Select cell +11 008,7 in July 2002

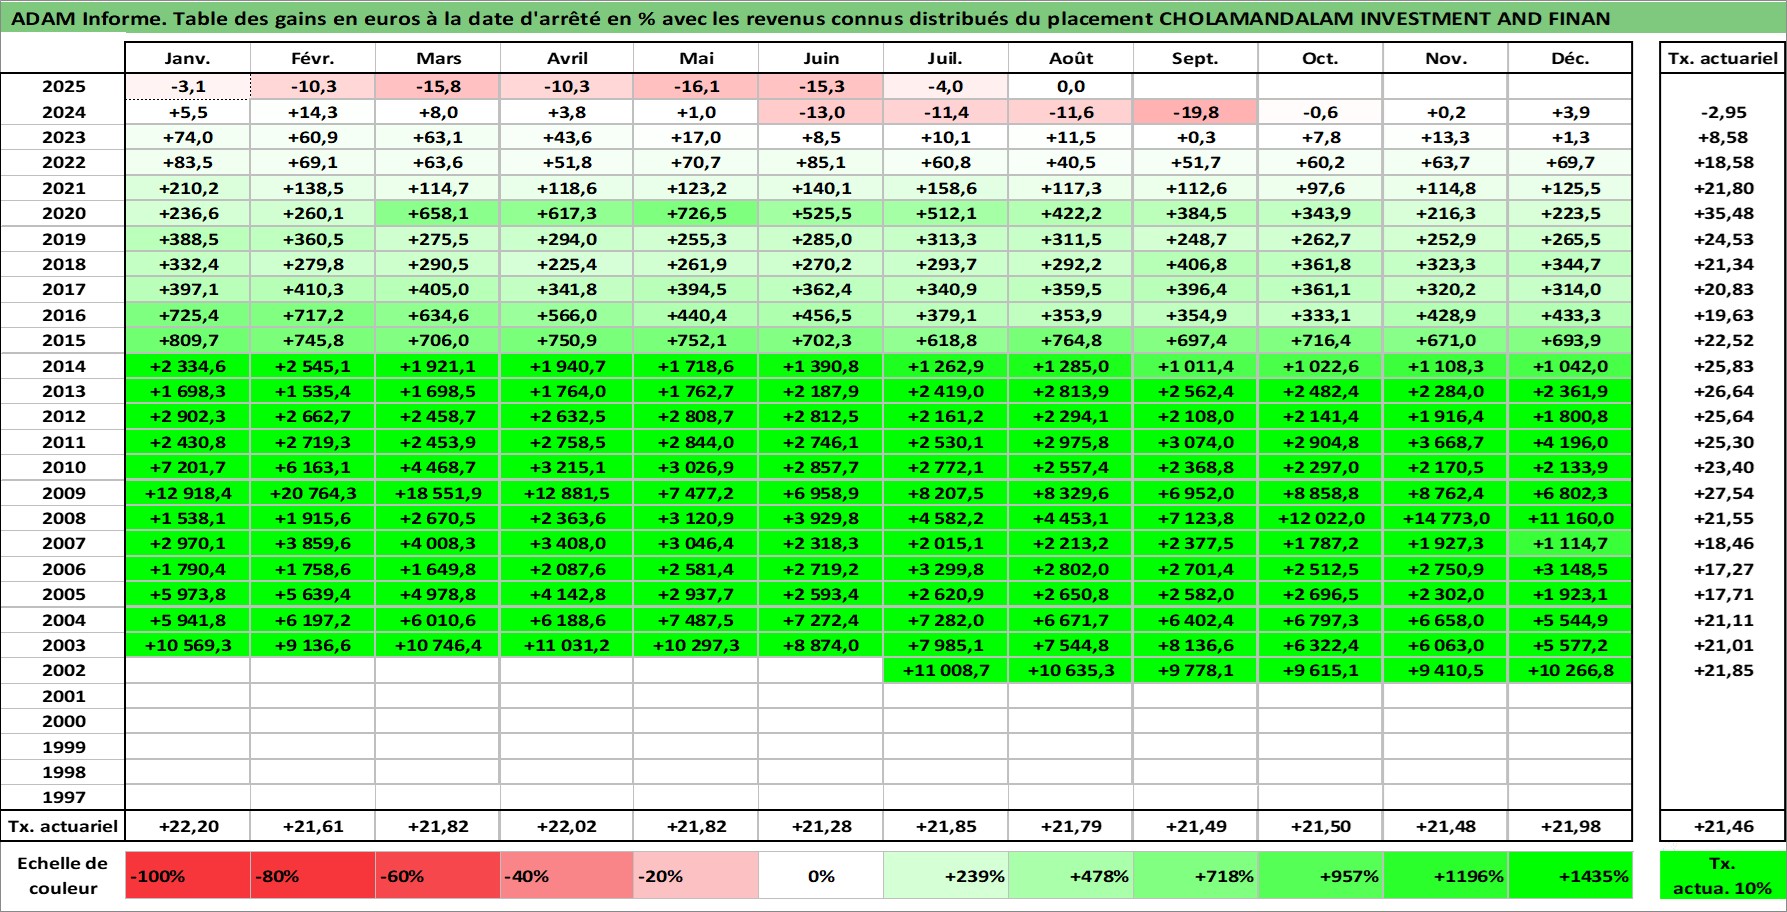[945, 670]
